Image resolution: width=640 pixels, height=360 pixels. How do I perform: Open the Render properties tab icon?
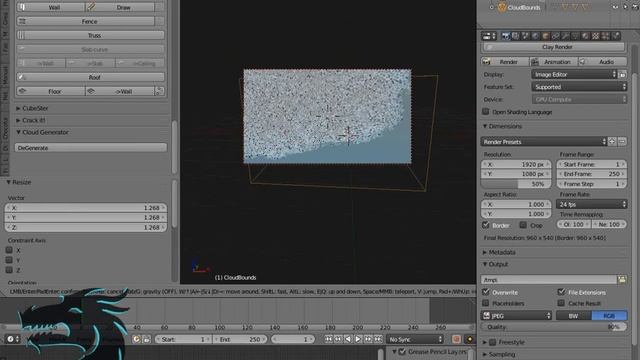point(506,36)
